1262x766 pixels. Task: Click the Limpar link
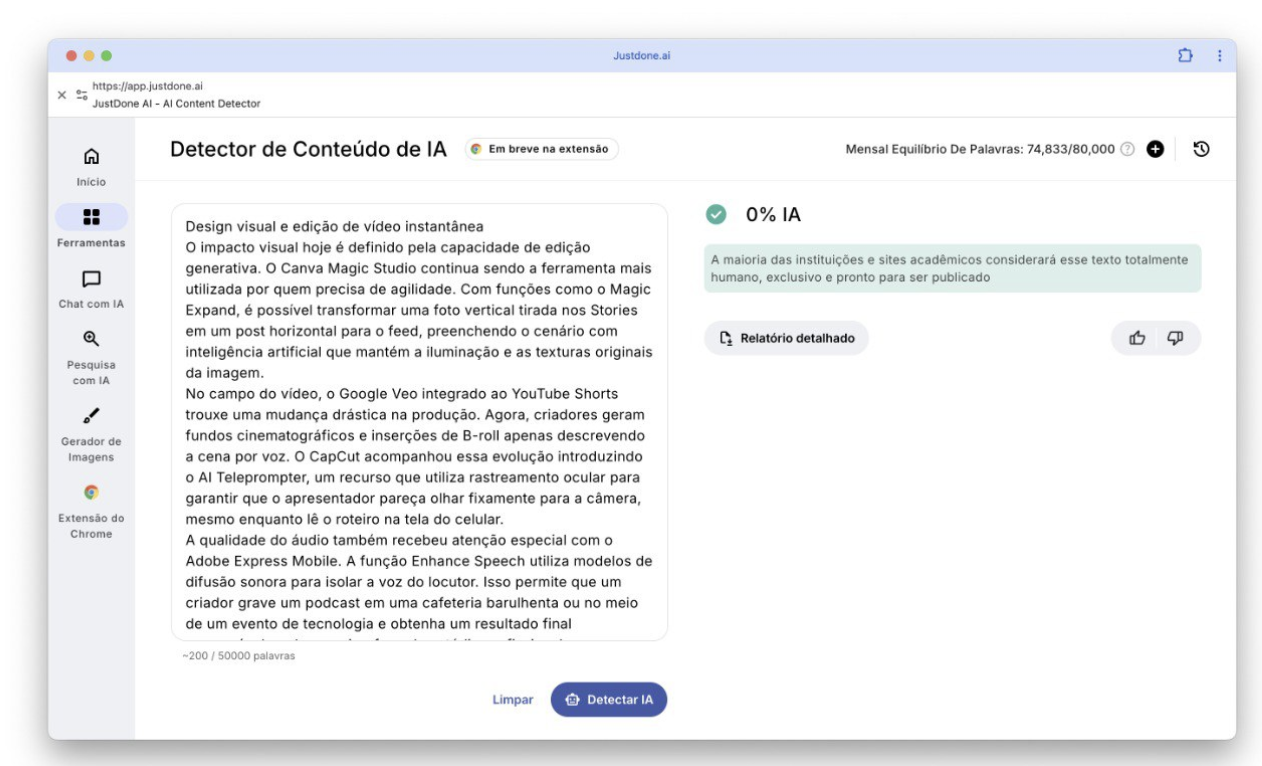[x=512, y=700]
